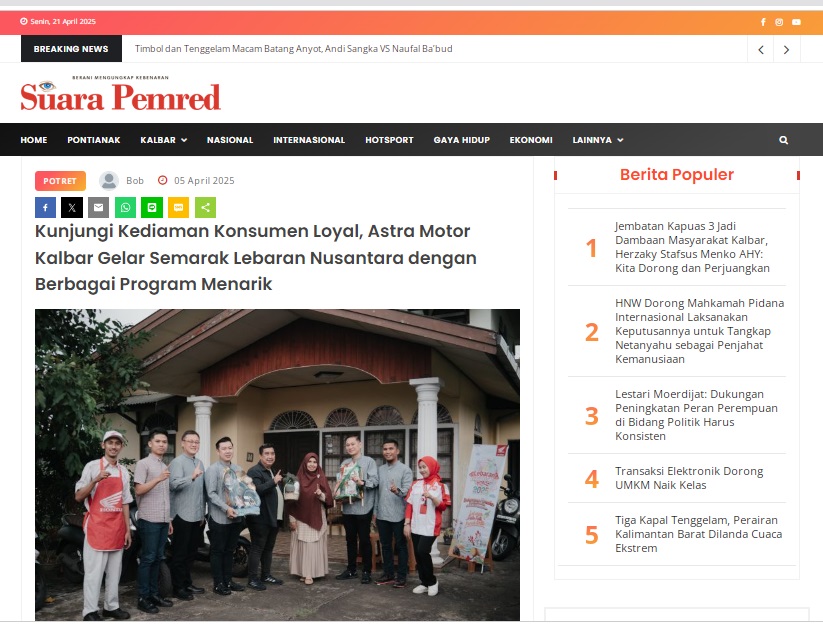823x627 pixels.
Task: Open the search icon in navbar
Action: pyautogui.click(x=783, y=140)
